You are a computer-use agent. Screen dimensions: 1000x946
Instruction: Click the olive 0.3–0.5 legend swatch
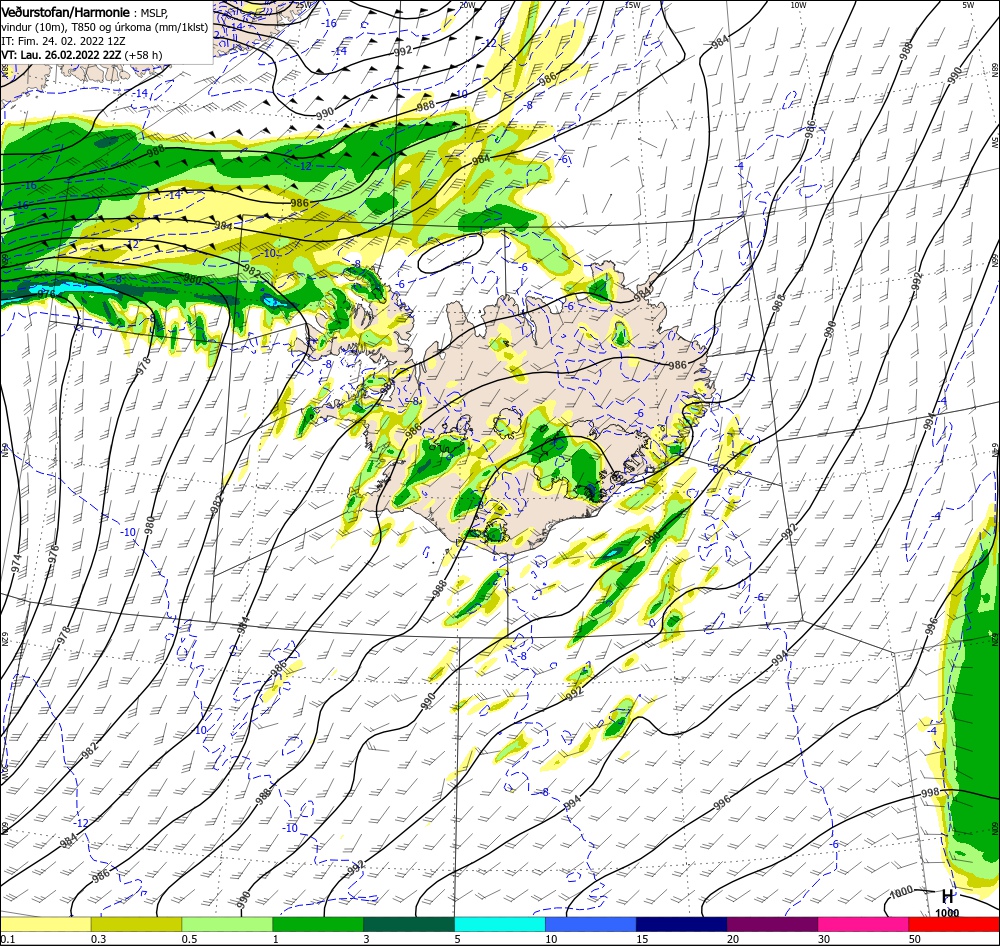point(136,924)
